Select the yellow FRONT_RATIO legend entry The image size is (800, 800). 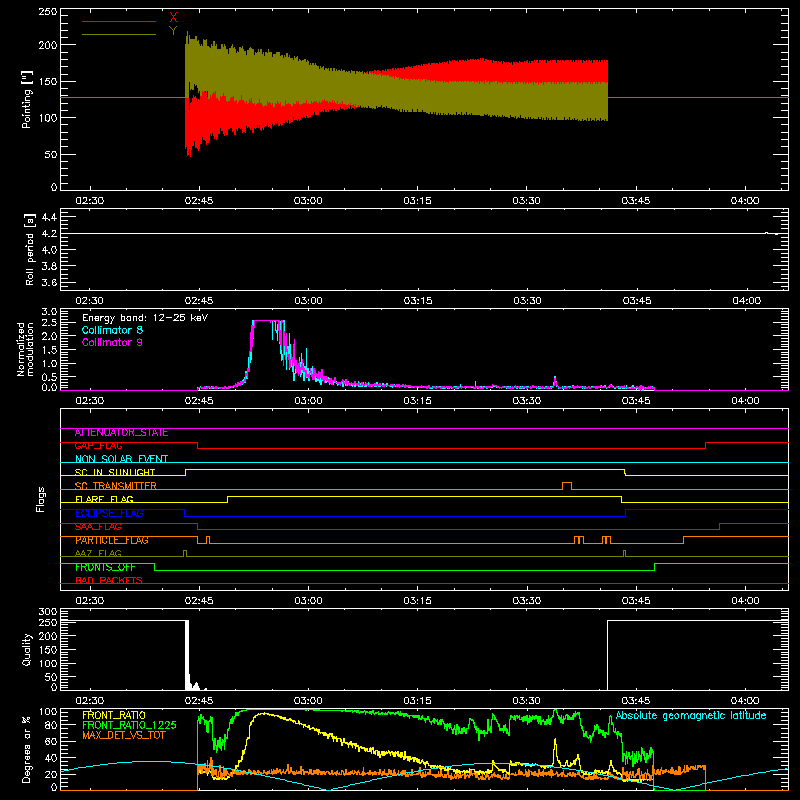114,715
